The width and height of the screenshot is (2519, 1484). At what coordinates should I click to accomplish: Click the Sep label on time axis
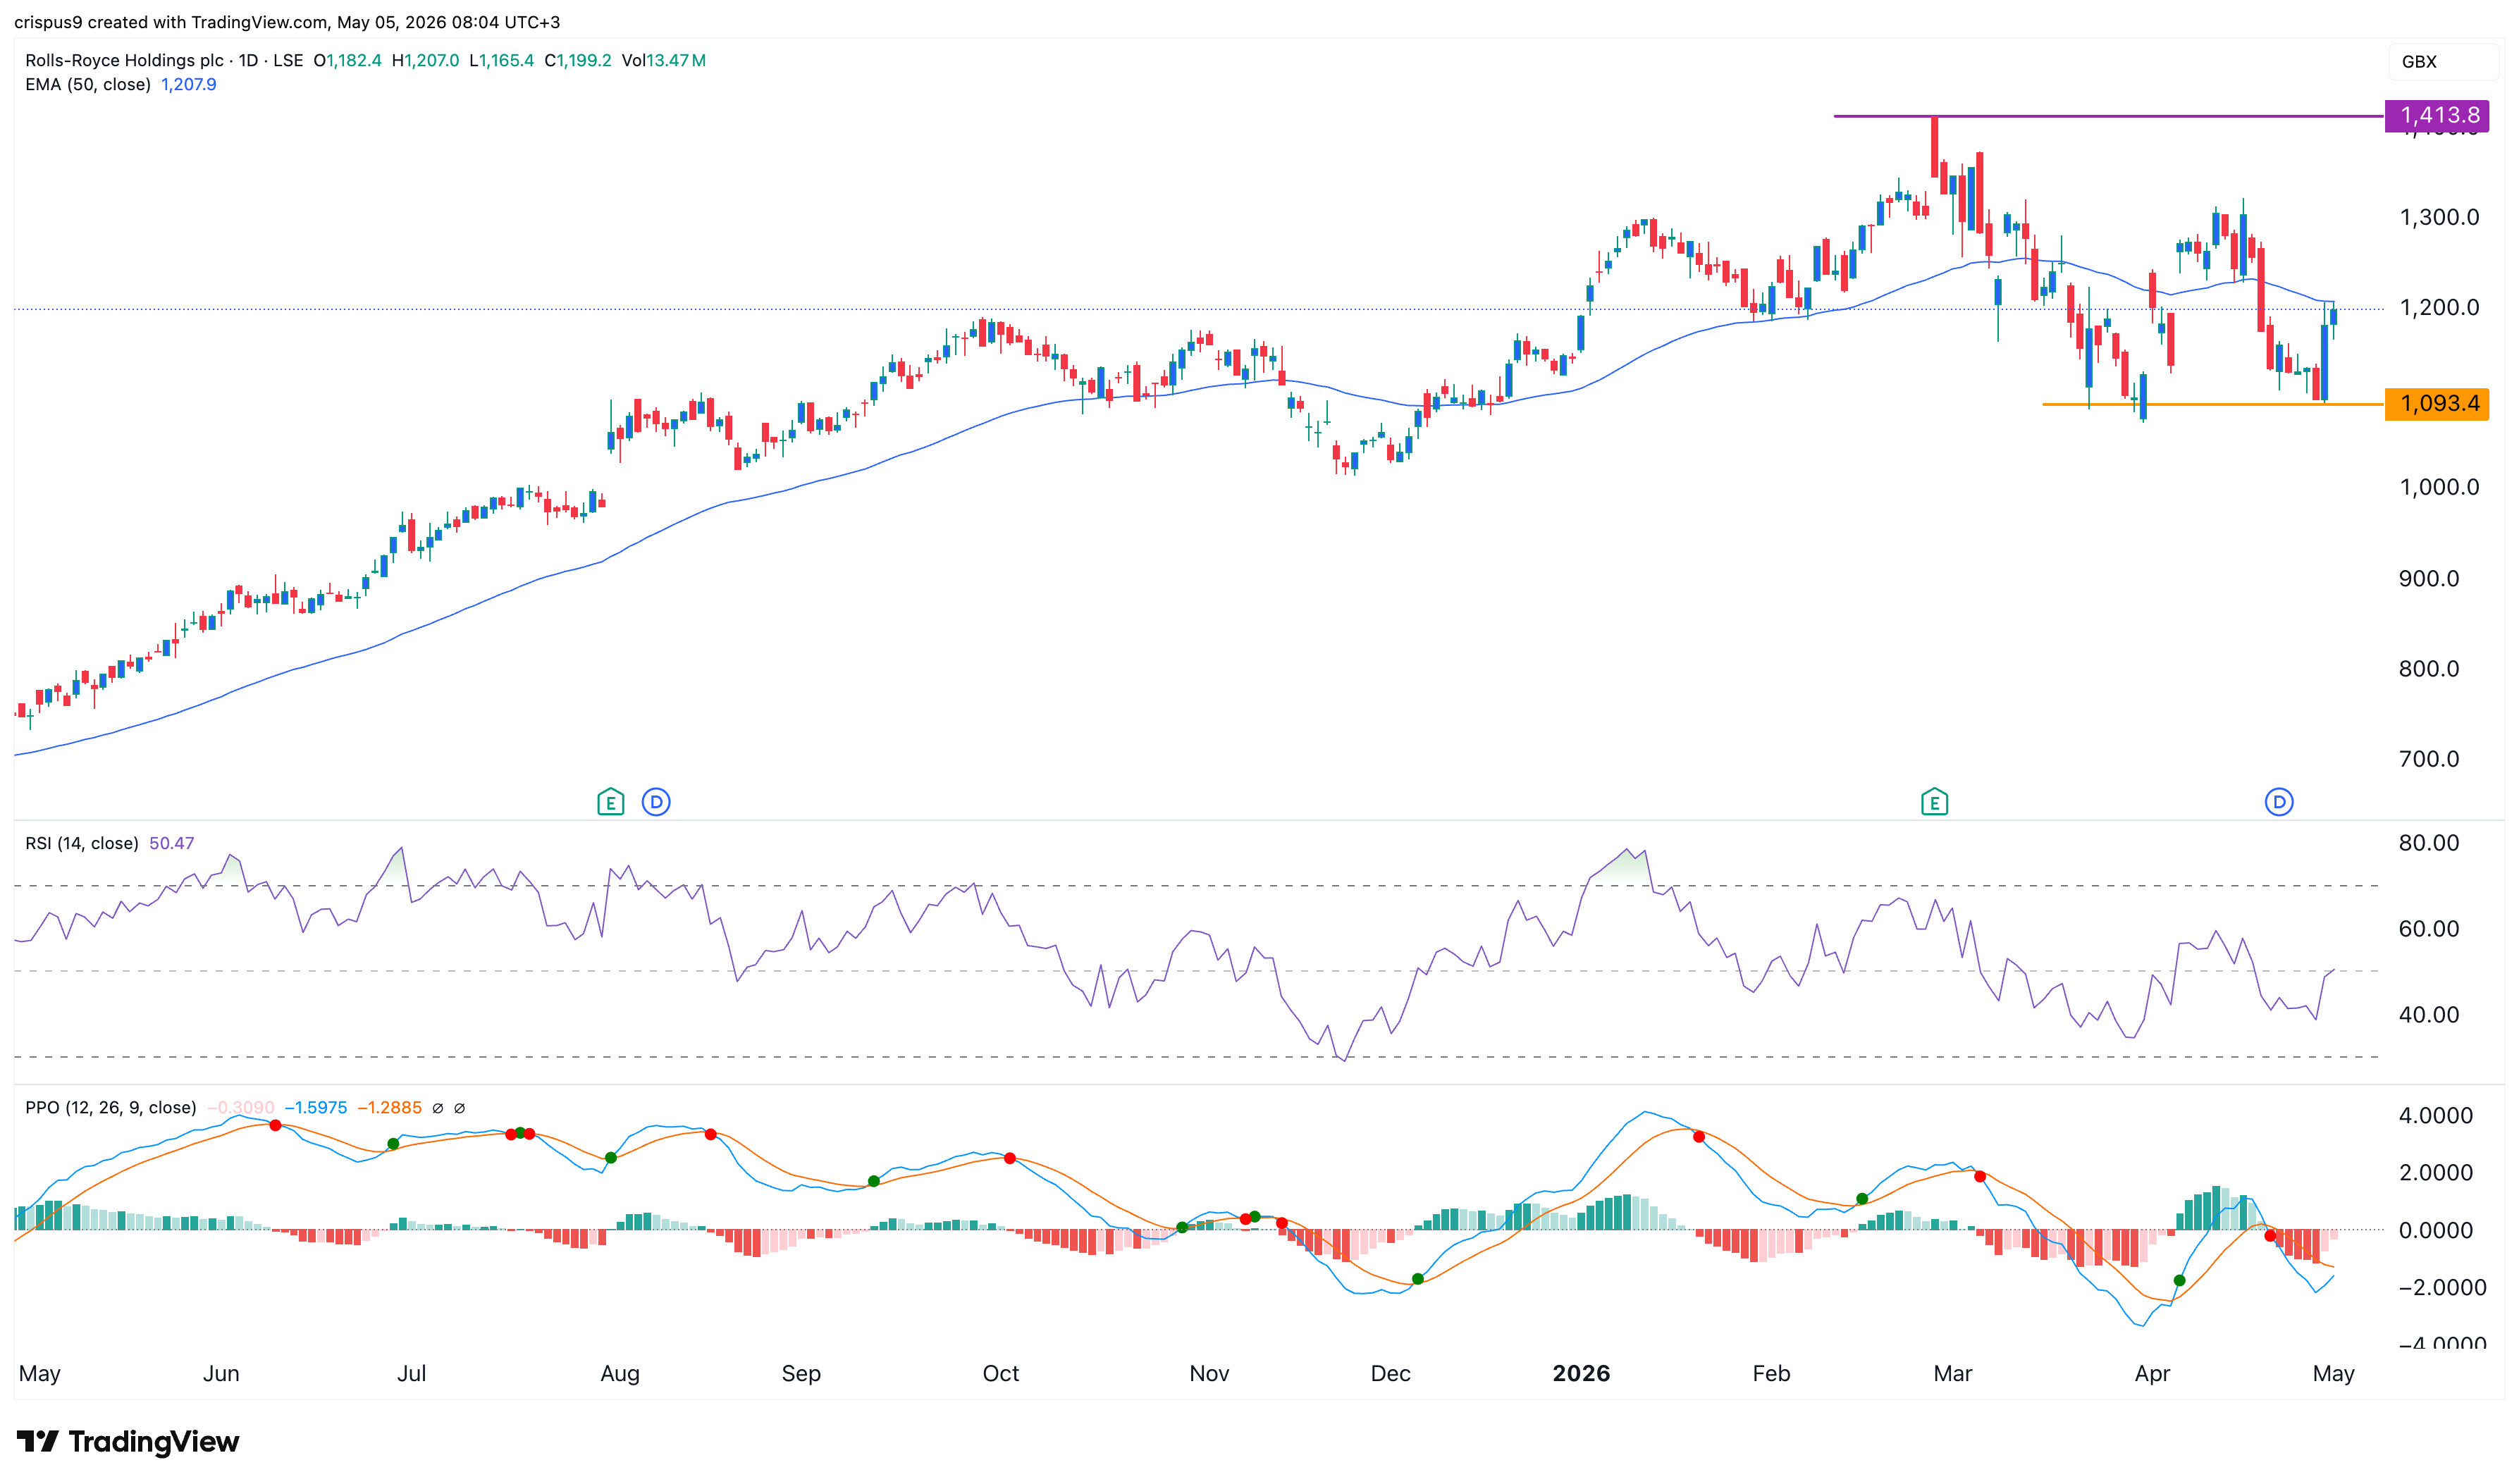[x=801, y=1375]
